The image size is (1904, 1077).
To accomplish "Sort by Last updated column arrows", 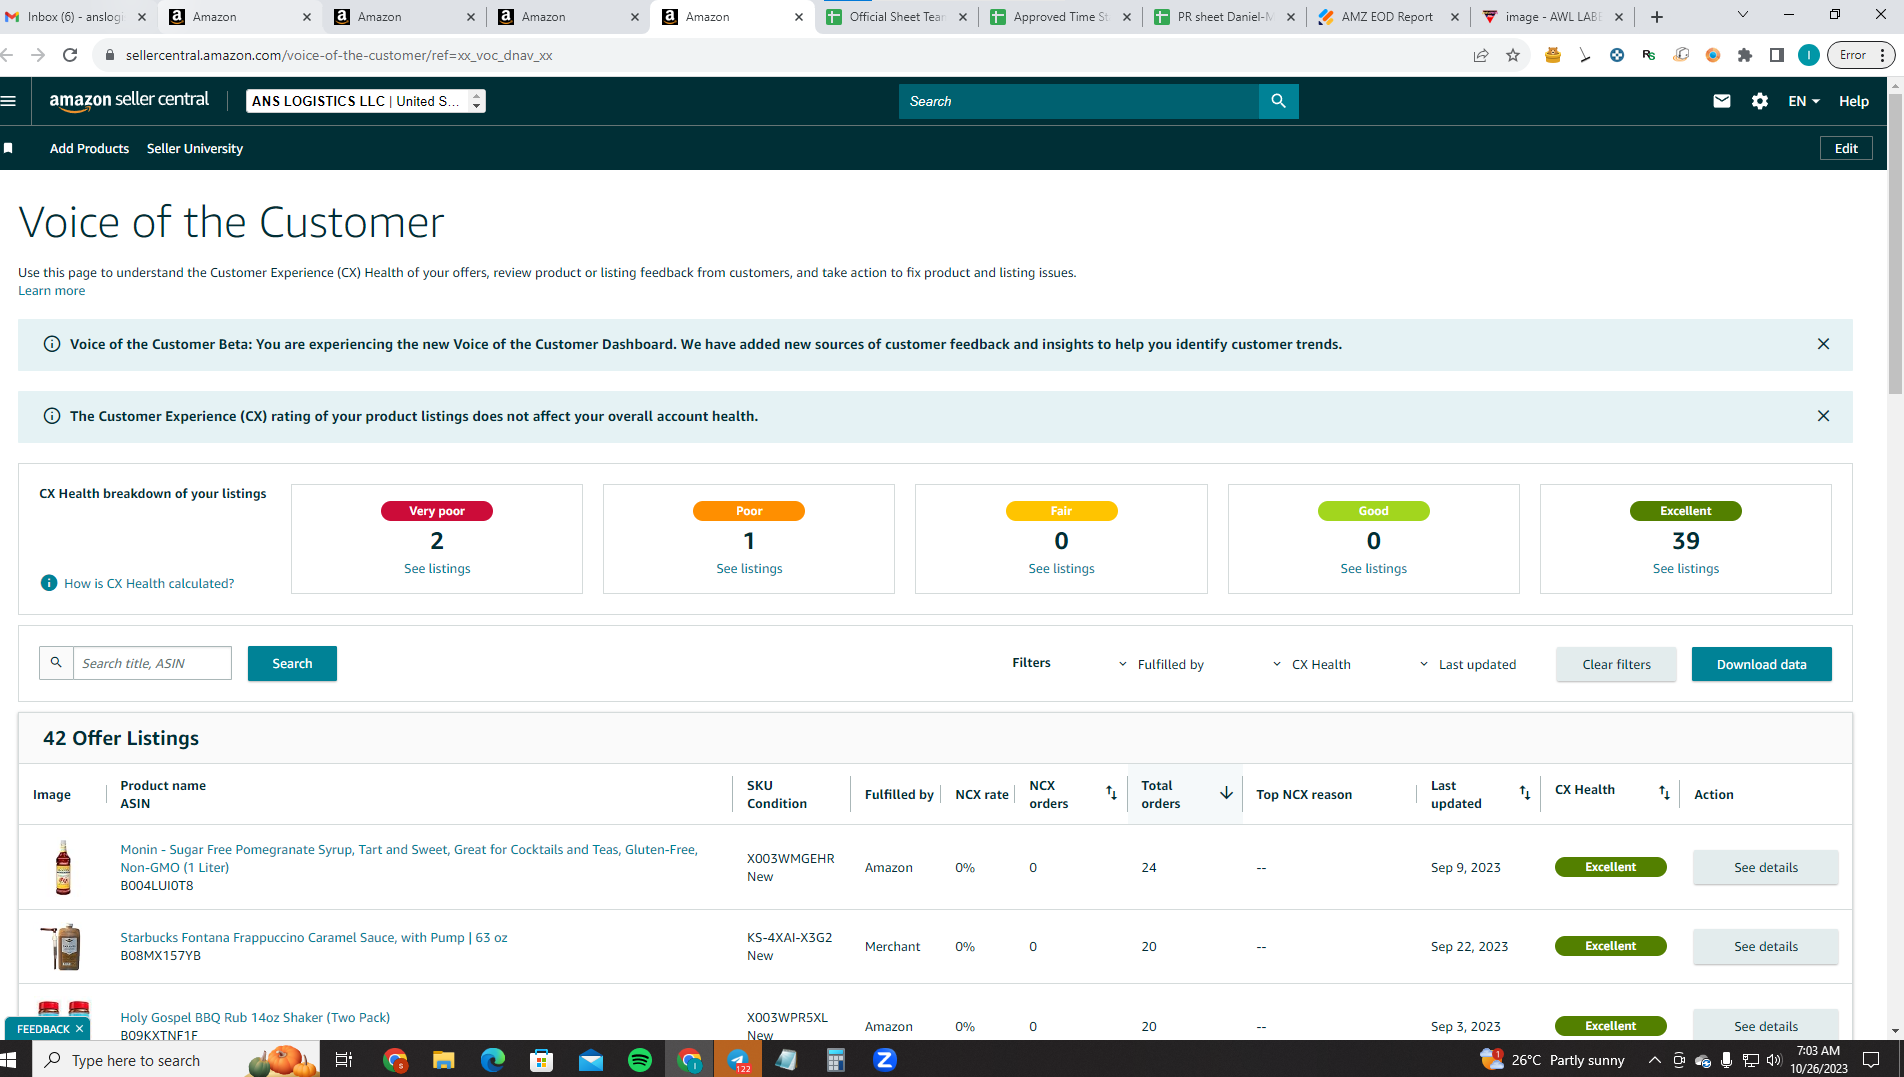I will tap(1525, 793).
